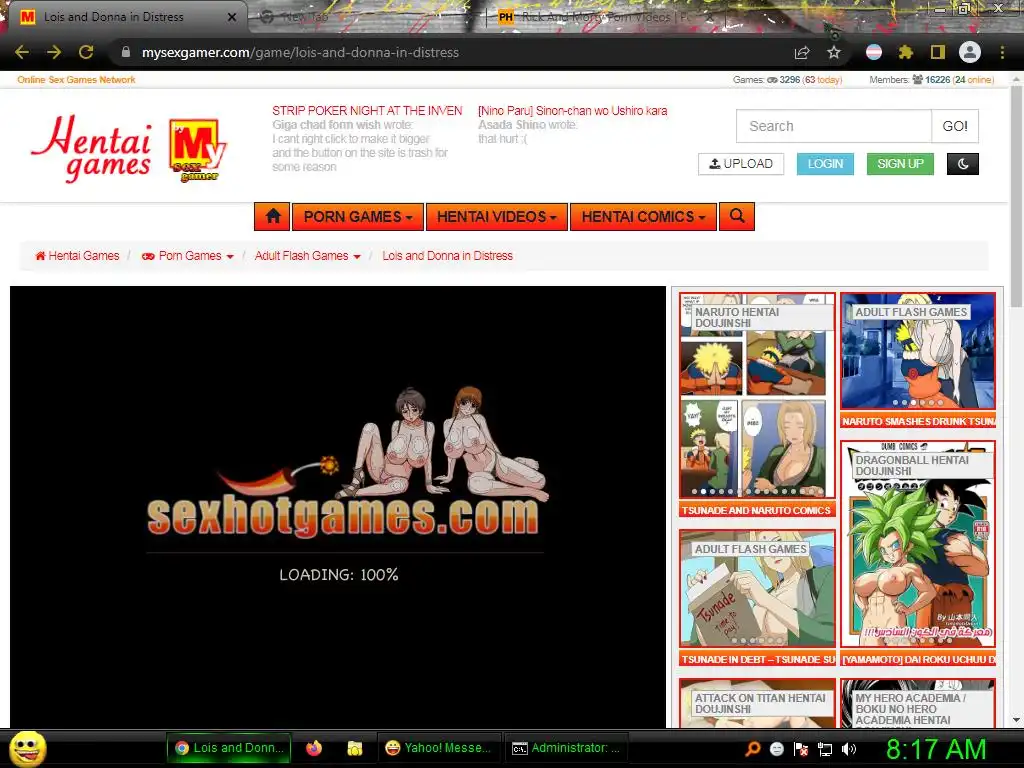Screen dimensions: 1024x768
Task: Go back using the browser back arrow
Action: click(x=22, y=52)
